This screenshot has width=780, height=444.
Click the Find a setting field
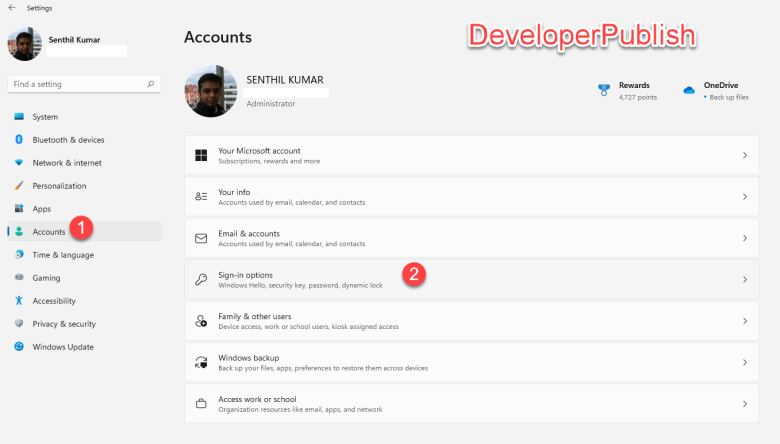tap(85, 84)
